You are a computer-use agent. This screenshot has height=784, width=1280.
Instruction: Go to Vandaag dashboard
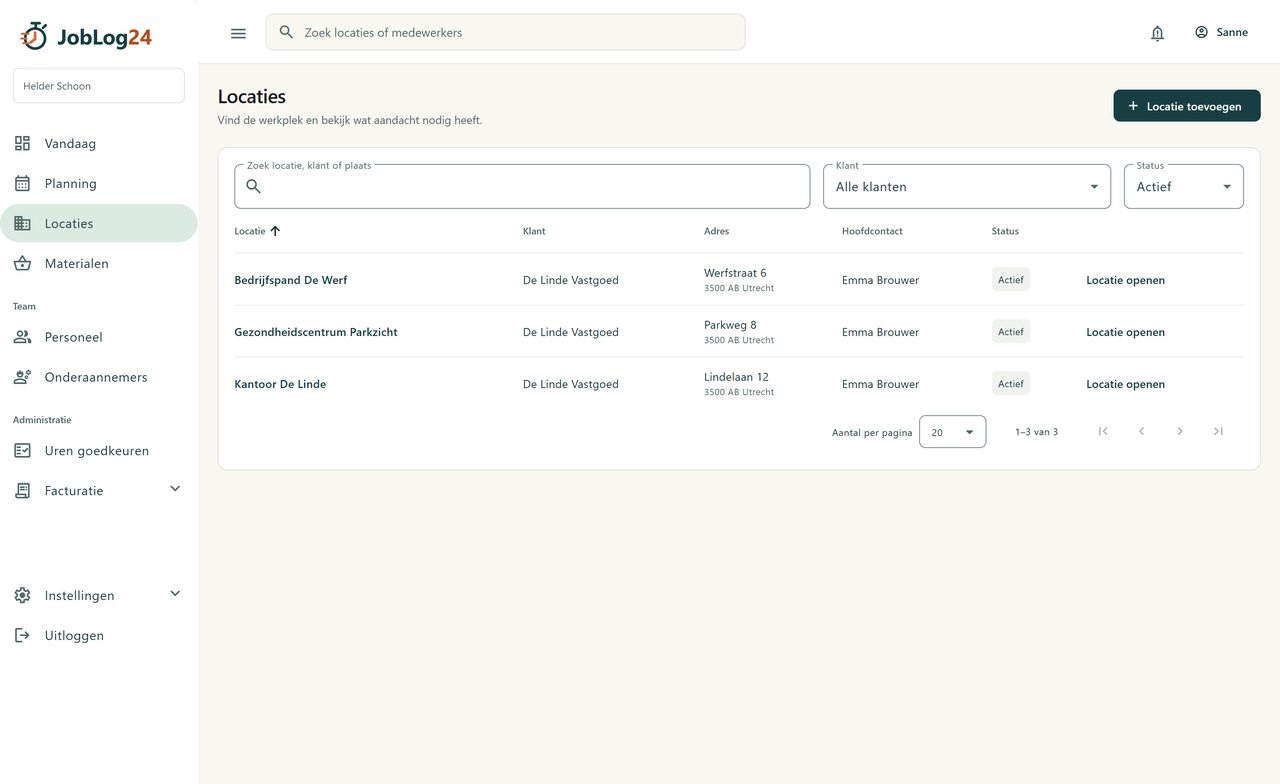click(98, 144)
